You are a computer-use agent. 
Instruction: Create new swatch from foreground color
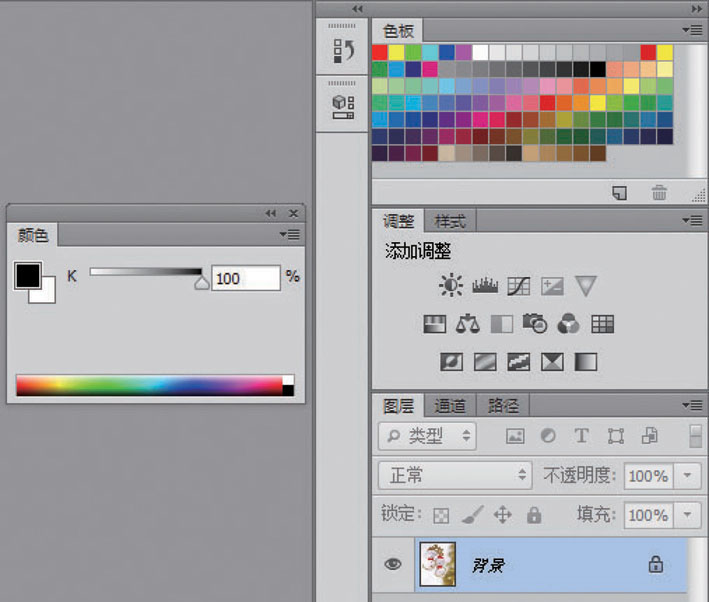pyautogui.click(x=620, y=193)
